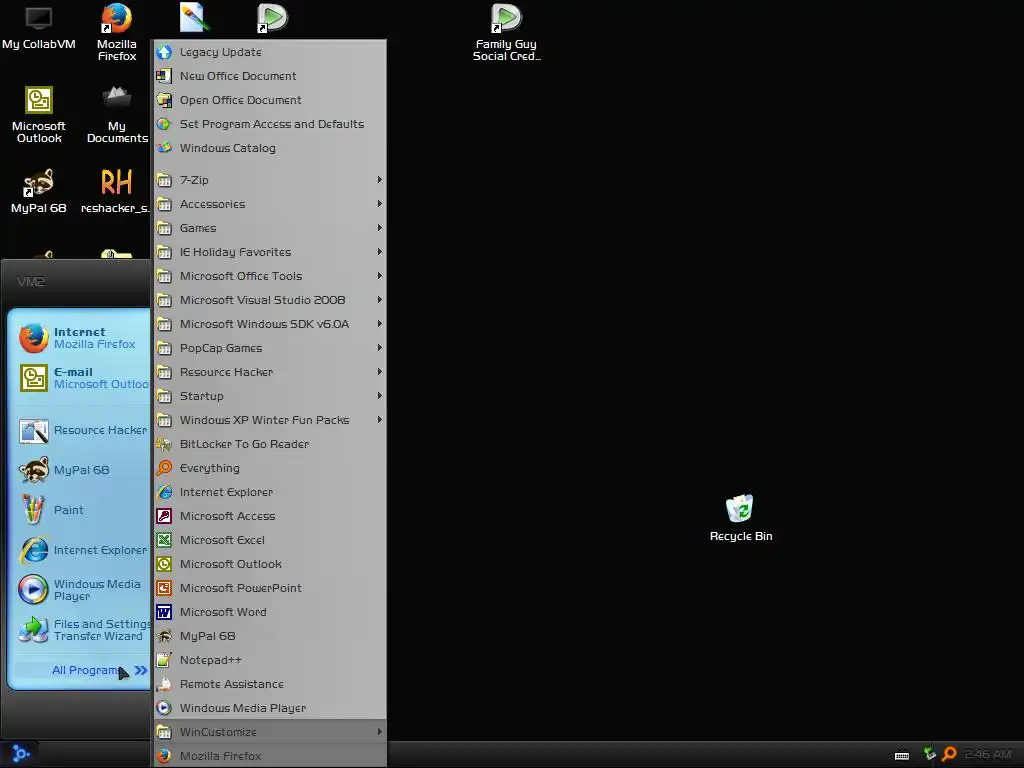Launch Microsoft PowerPoint
Viewport: 1024px width, 768px height.
270,588
